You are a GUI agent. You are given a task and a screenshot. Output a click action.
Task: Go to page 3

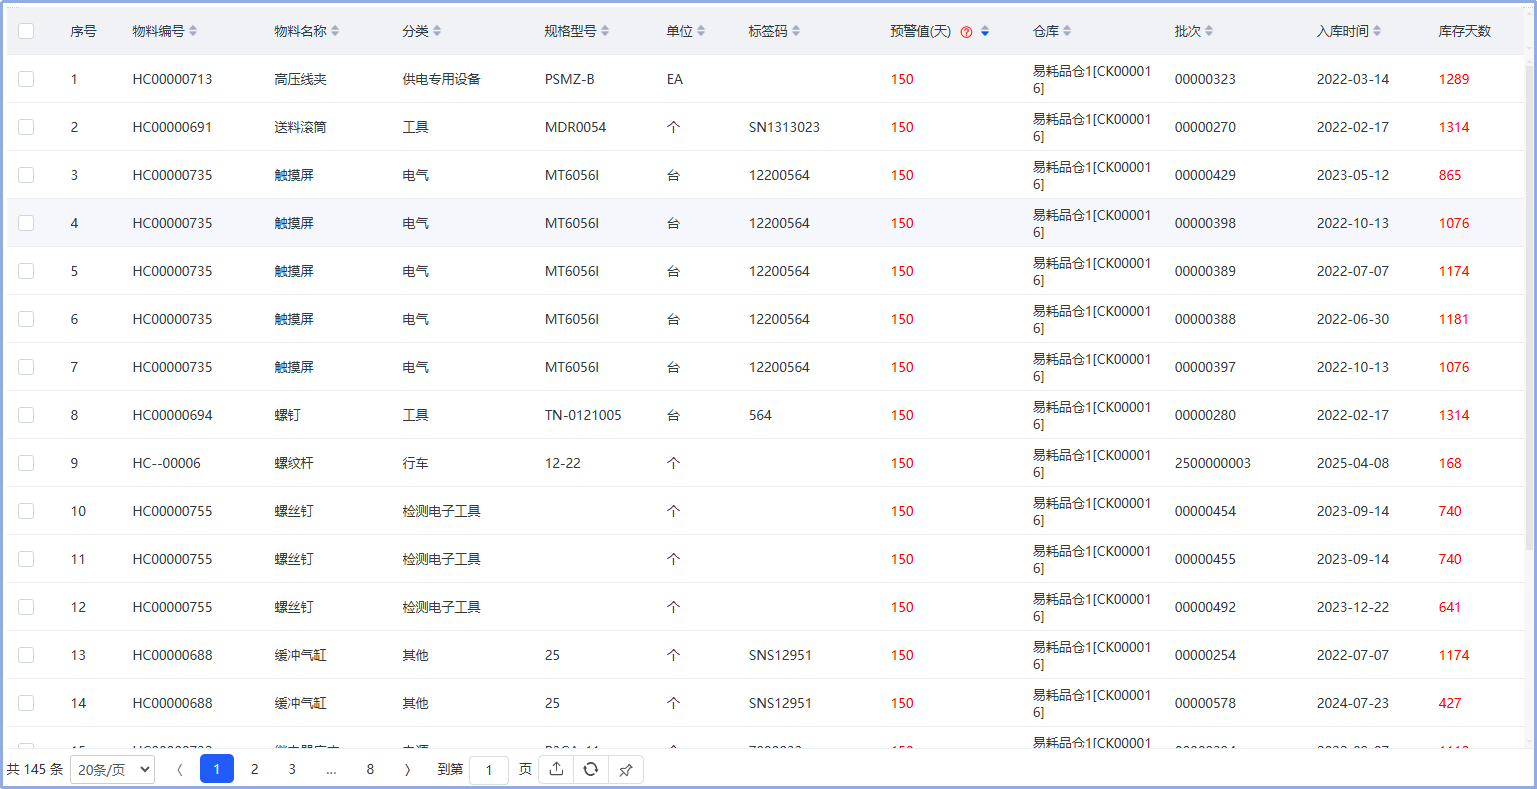(x=292, y=770)
